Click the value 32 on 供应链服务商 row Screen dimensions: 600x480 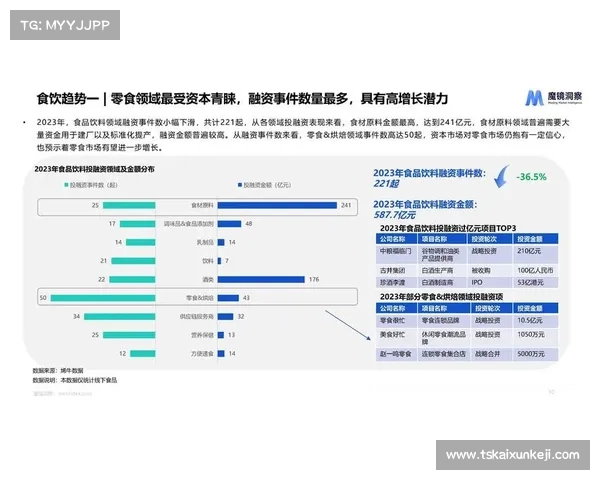[241, 317]
